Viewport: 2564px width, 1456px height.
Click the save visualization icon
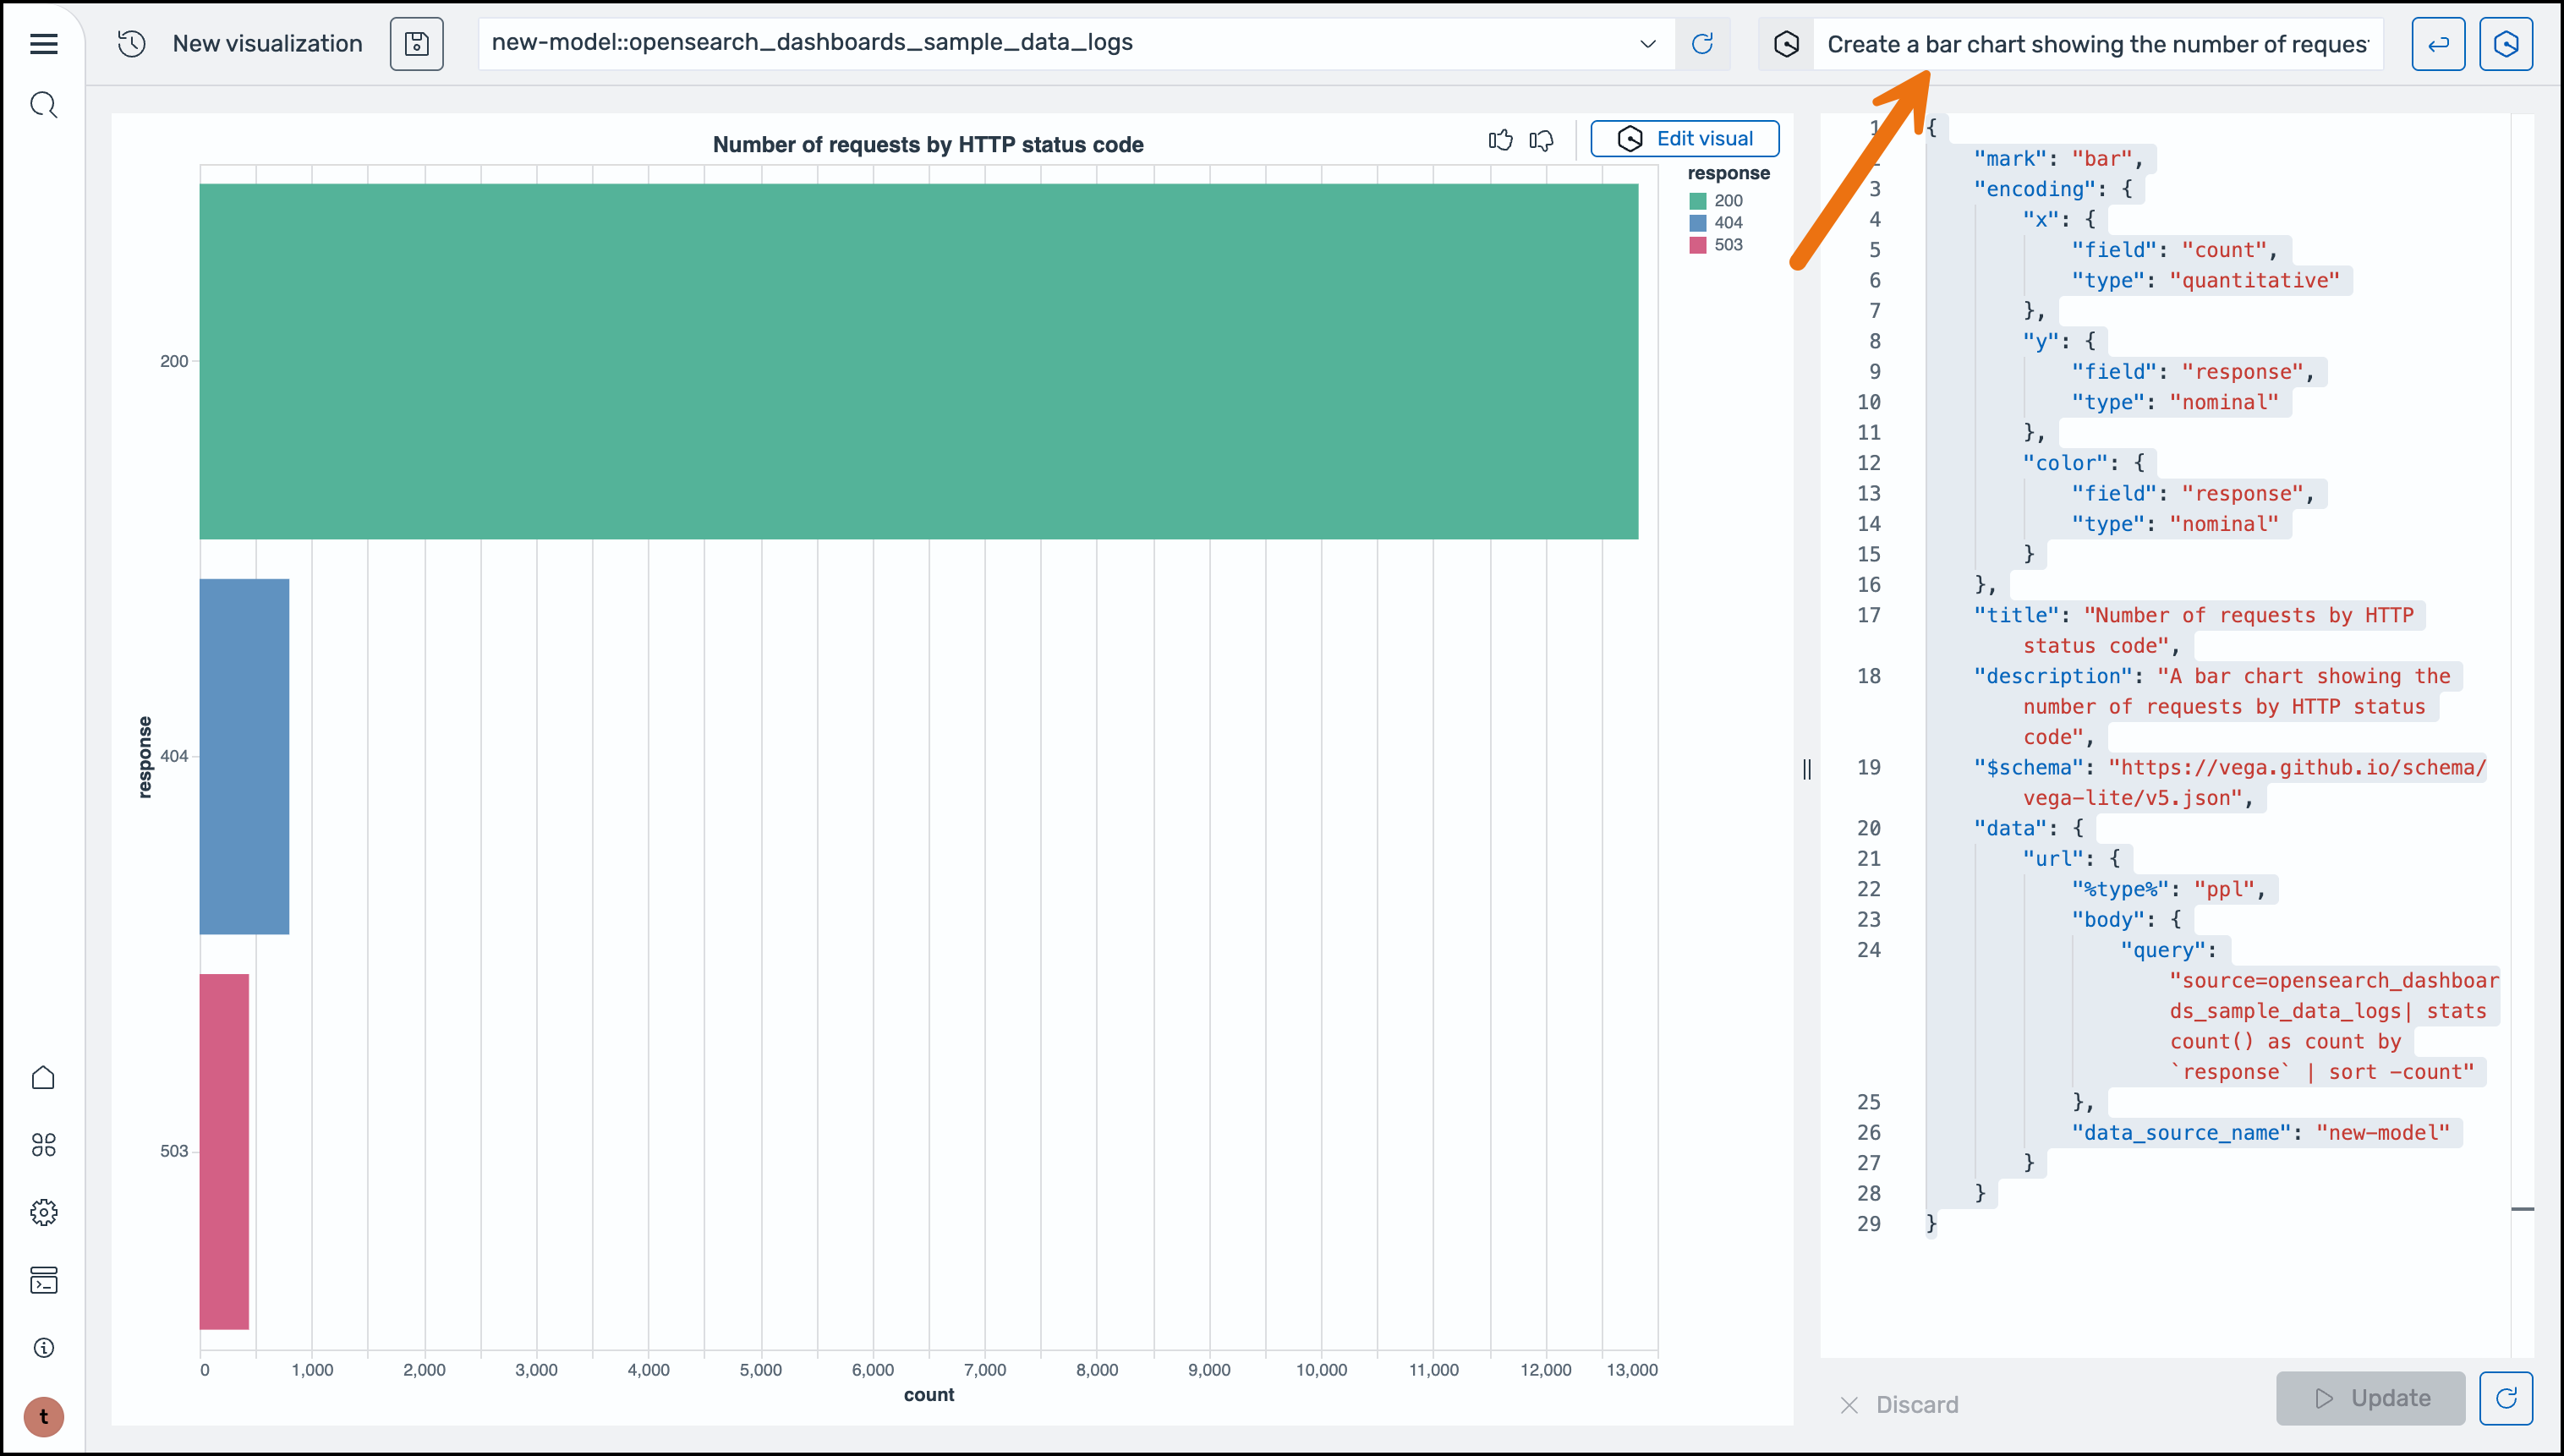(x=416, y=44)
